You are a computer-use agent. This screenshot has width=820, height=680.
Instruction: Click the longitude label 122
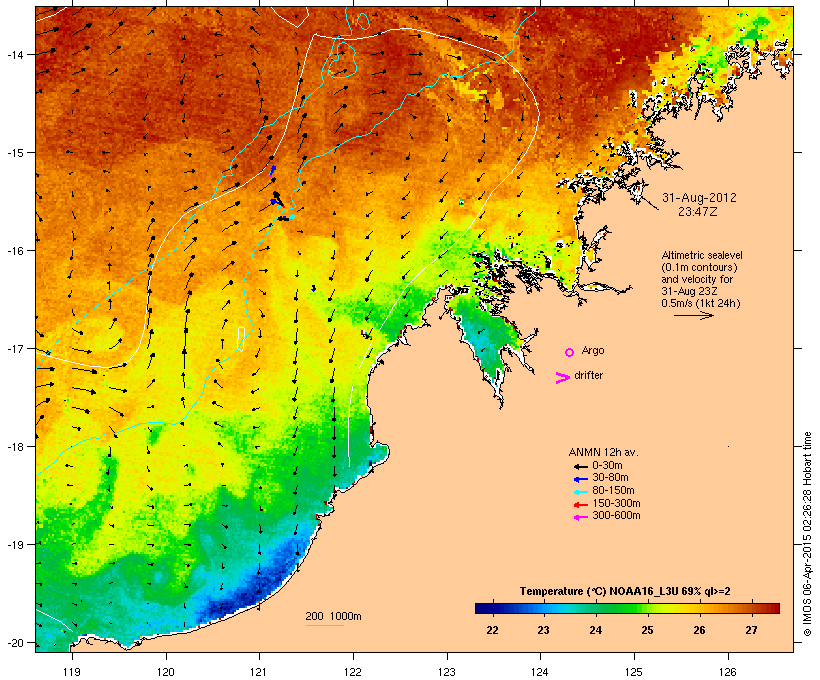(353, 672)
